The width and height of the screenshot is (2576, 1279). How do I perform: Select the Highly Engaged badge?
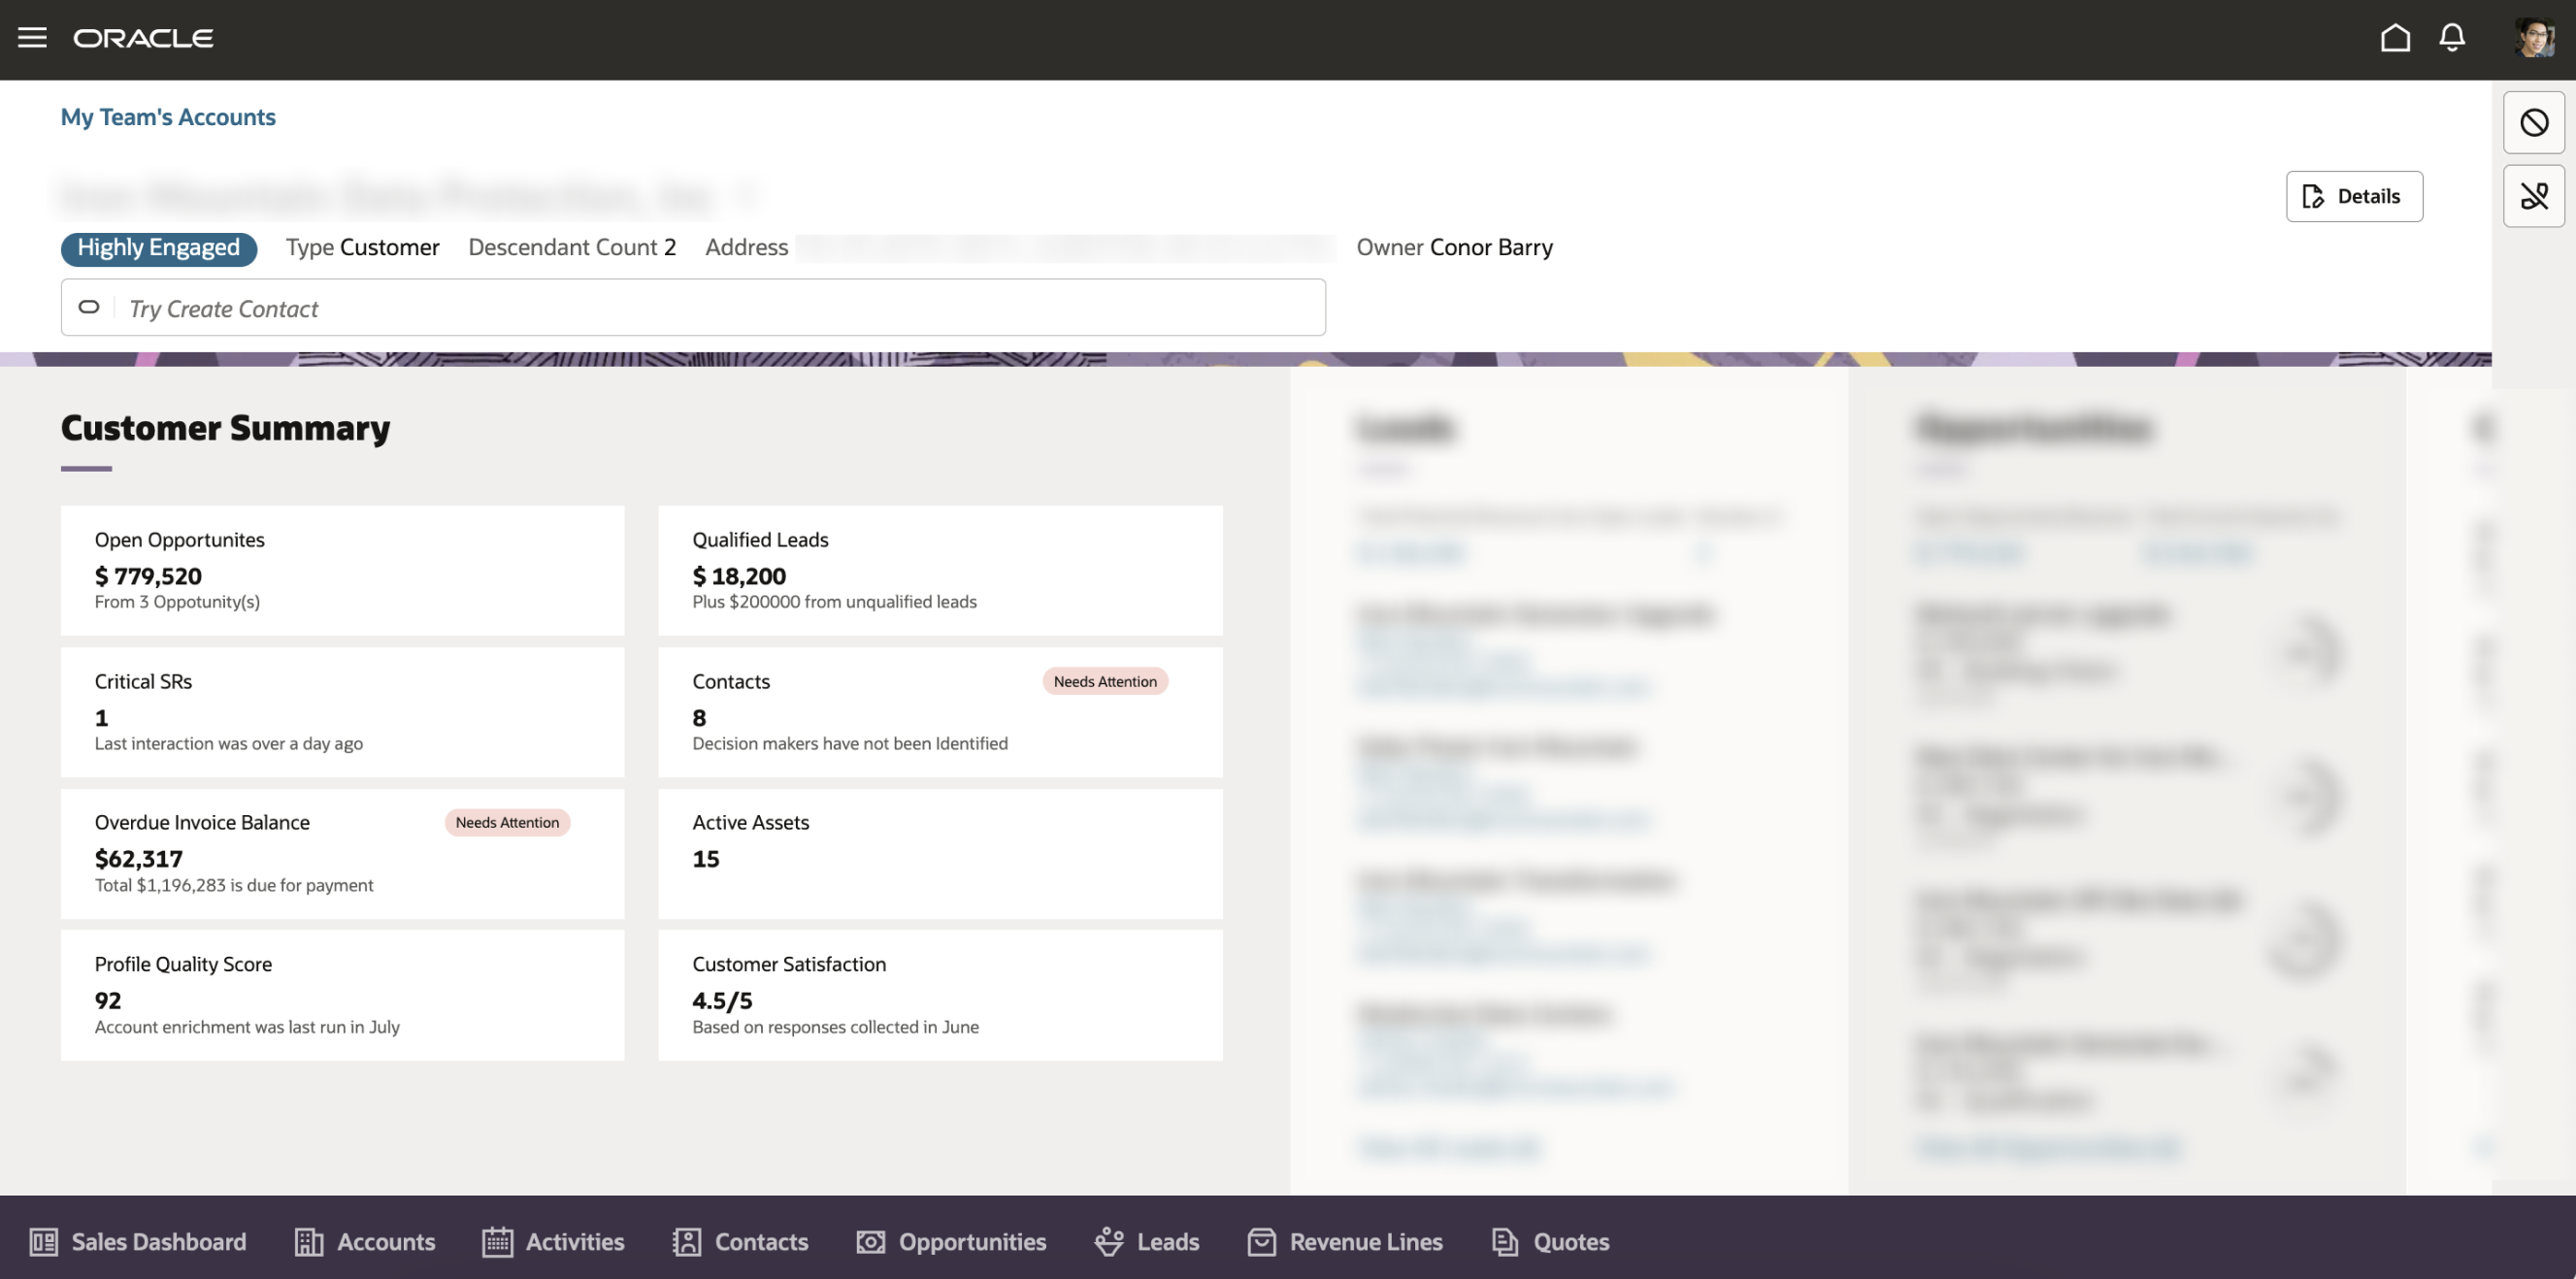[x=158, y=248]
